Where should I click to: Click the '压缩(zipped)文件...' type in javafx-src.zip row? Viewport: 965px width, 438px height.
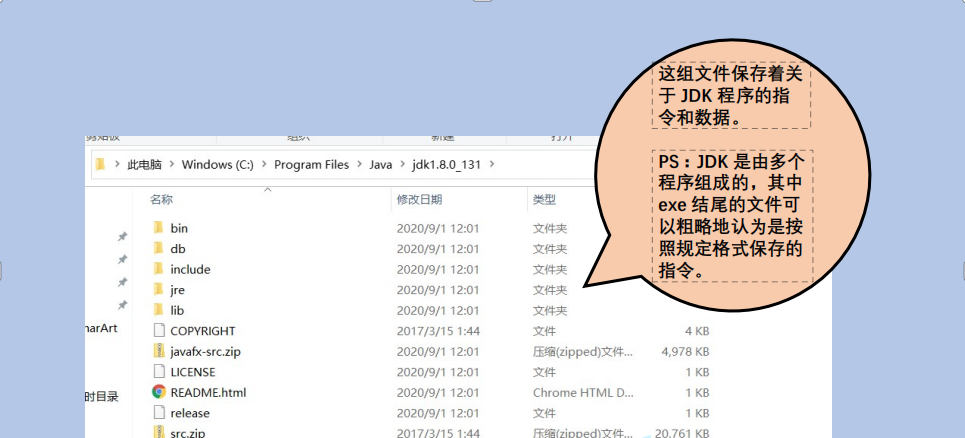[x=582, y=352]
